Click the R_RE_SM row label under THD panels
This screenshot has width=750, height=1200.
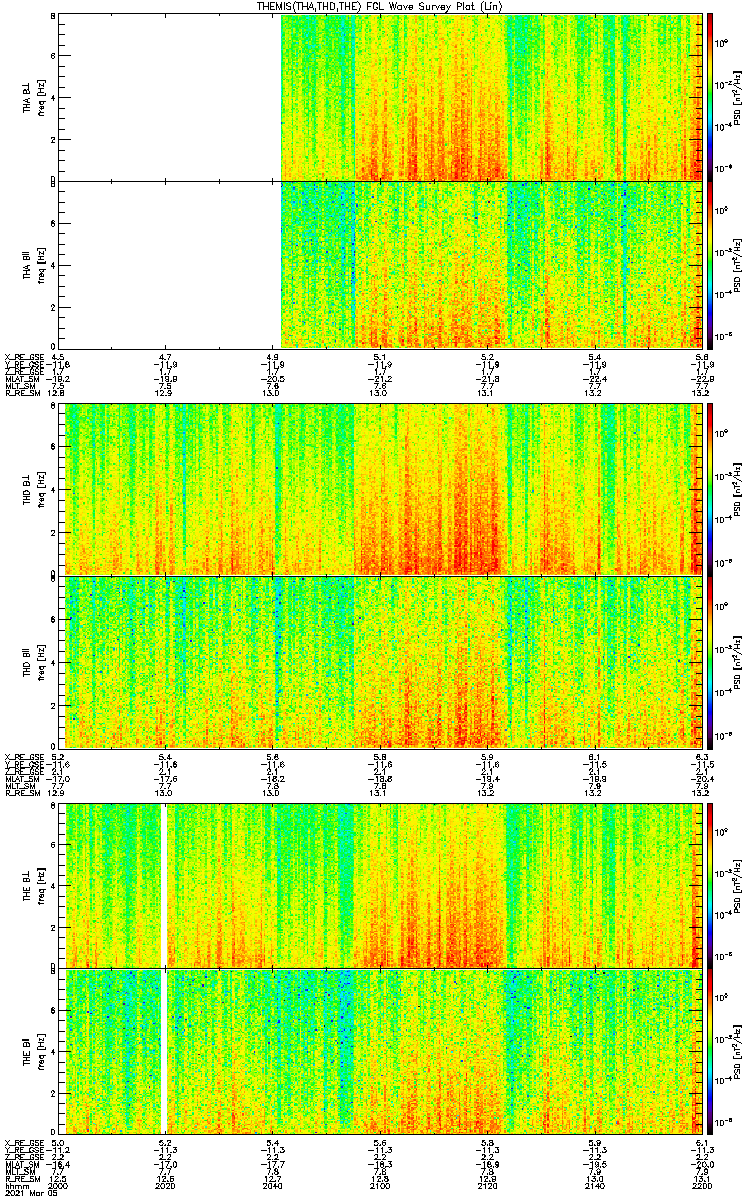[x=21, y=792]
